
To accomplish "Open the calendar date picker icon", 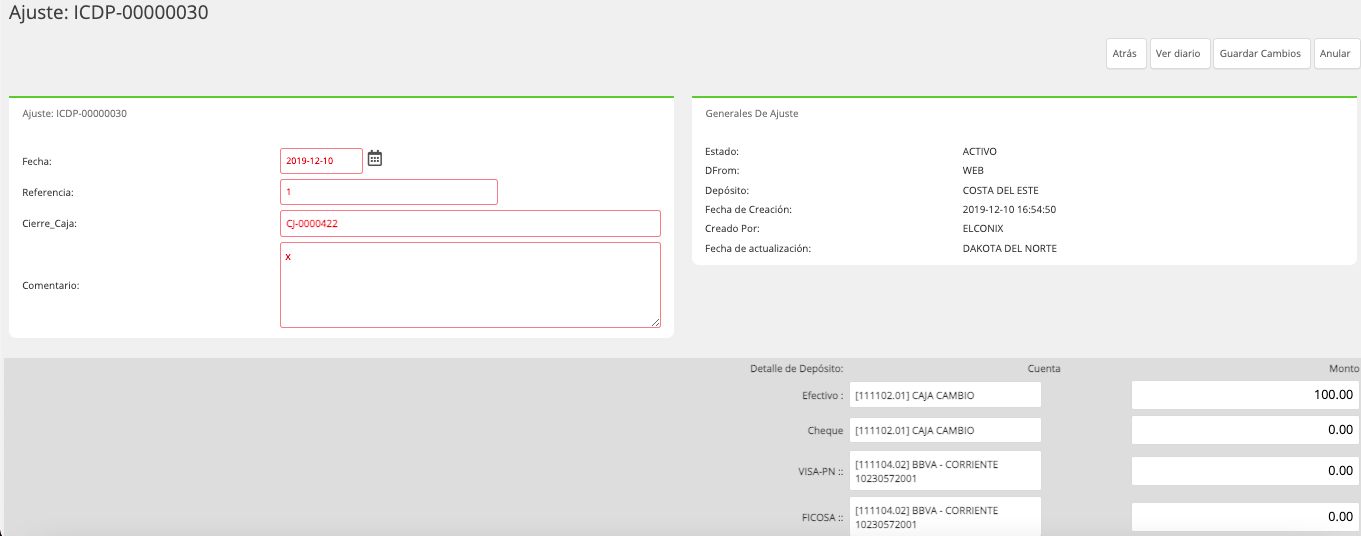I will [375, 158].
